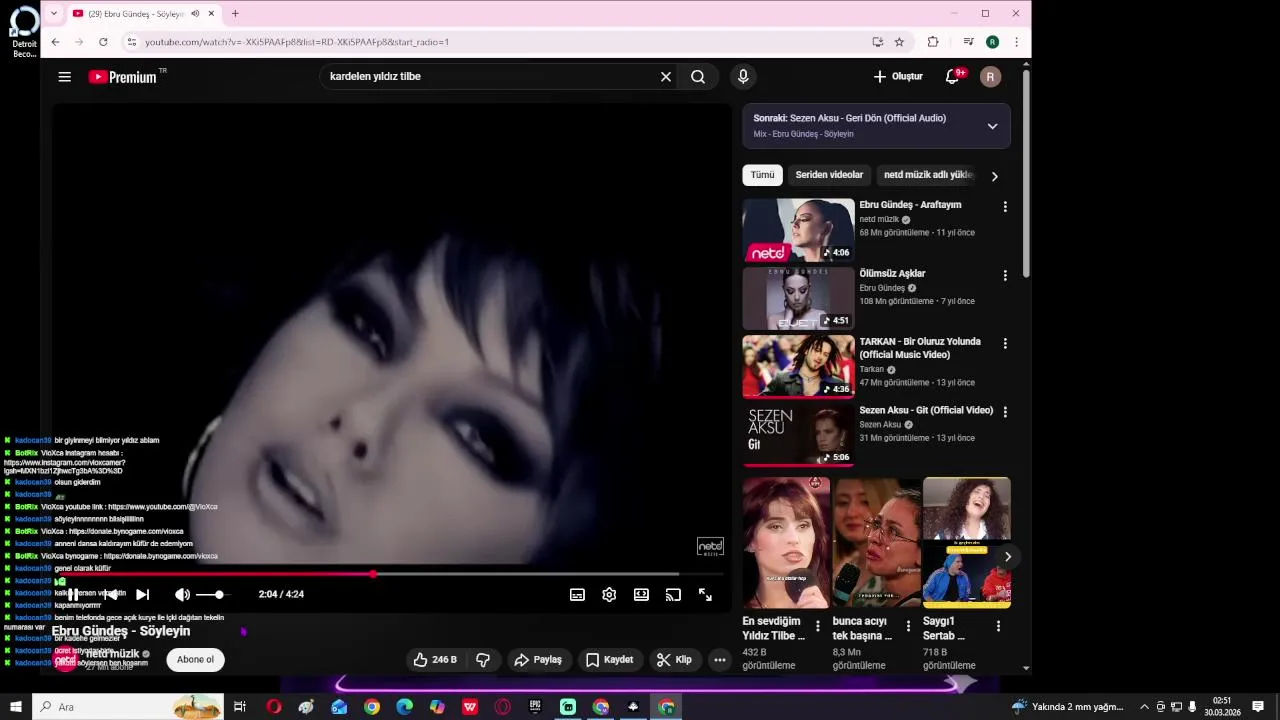Open Chrome three-dot menu

tap(1016, 42)
